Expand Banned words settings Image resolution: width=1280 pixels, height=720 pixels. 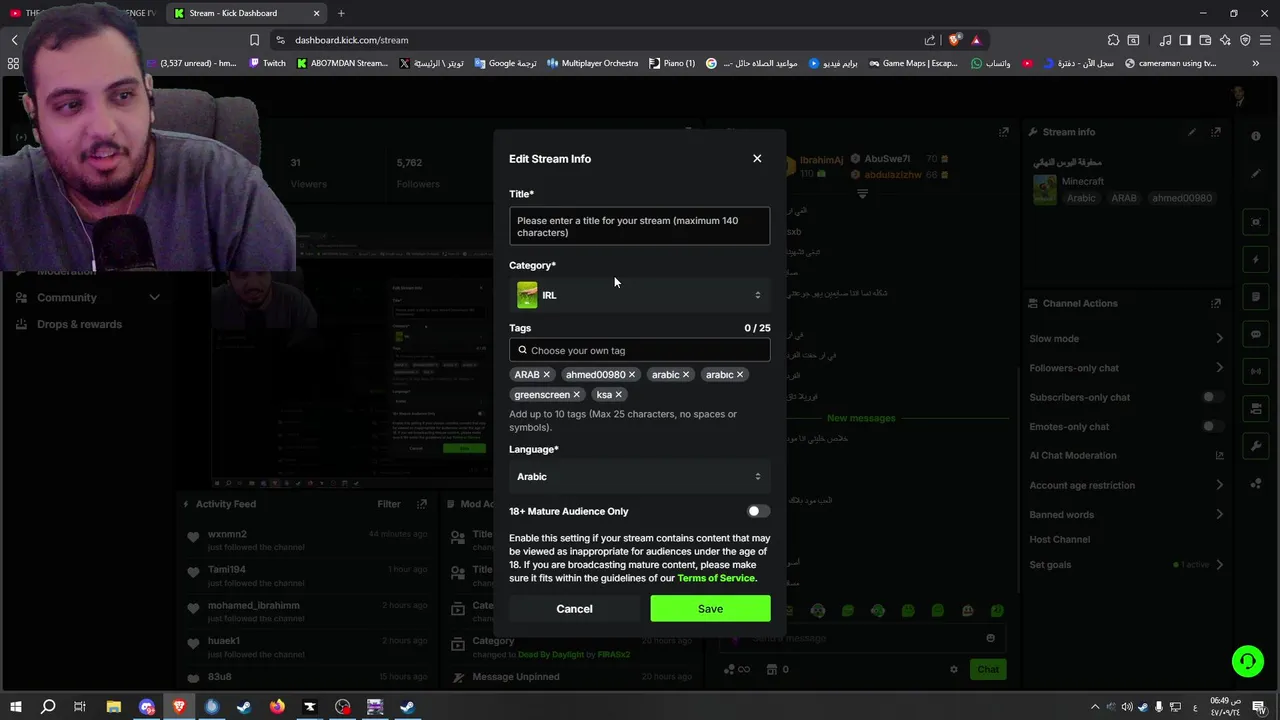(1219, 514)
